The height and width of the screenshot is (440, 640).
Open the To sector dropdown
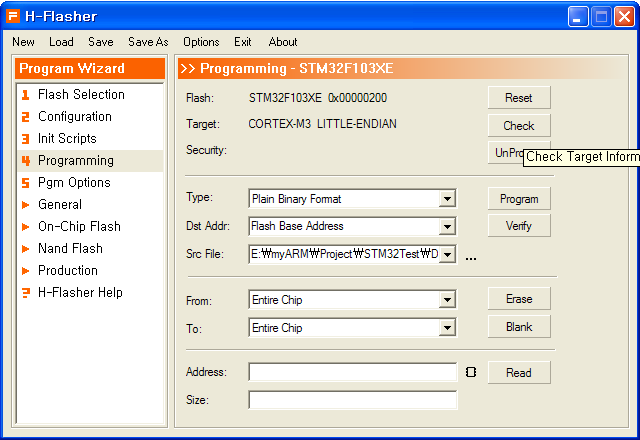click(447, 328)
